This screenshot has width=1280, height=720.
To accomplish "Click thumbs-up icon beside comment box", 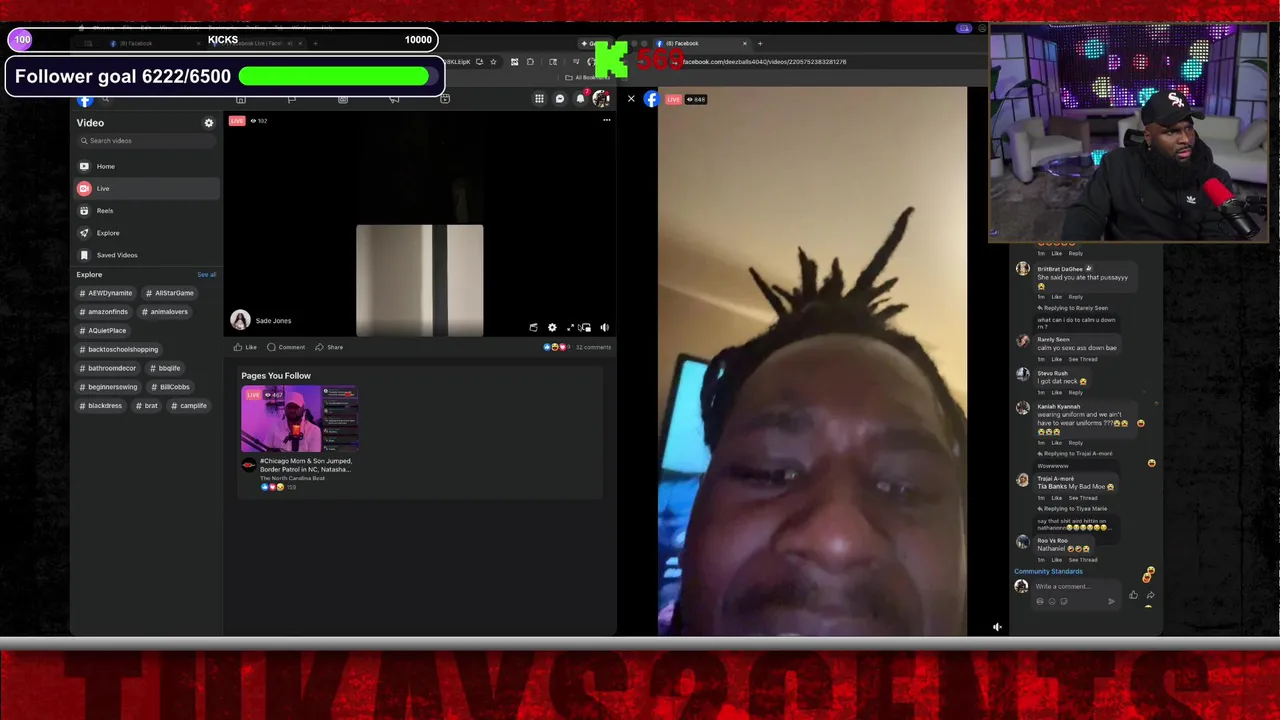I will click(x=1133, y=595).
